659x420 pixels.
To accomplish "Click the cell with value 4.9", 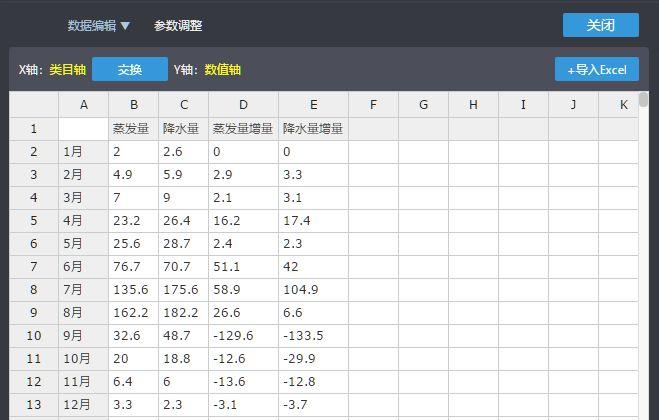I will pos(134,174).
